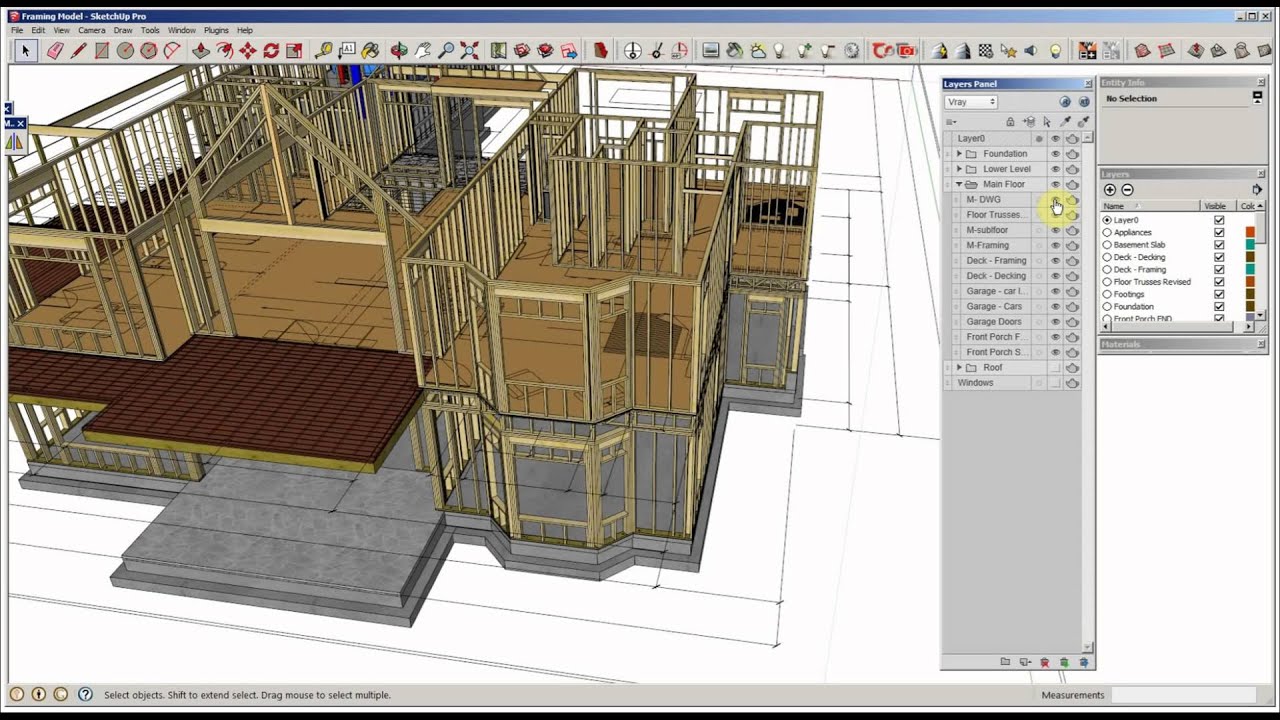This screenshot has width=1280, height=720.
Task: Uncheck Visible for Basement Slab layer
Action: click(x=1219, y=245)
